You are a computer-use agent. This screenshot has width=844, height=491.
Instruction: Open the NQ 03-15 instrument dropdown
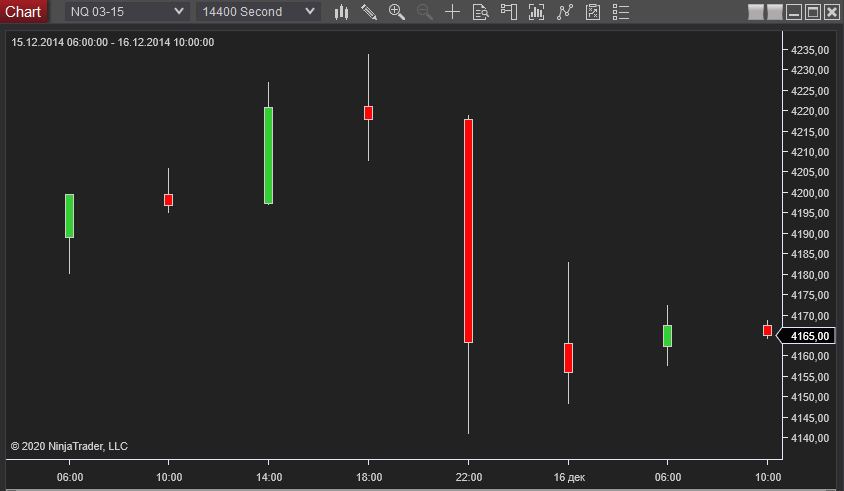(x=127, y=11)
